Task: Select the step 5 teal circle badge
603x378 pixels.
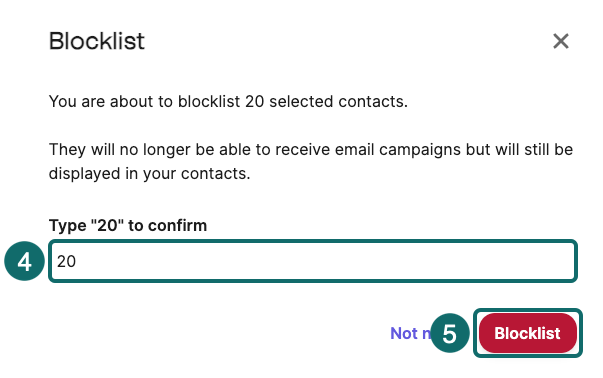Action: pos(450,333)
